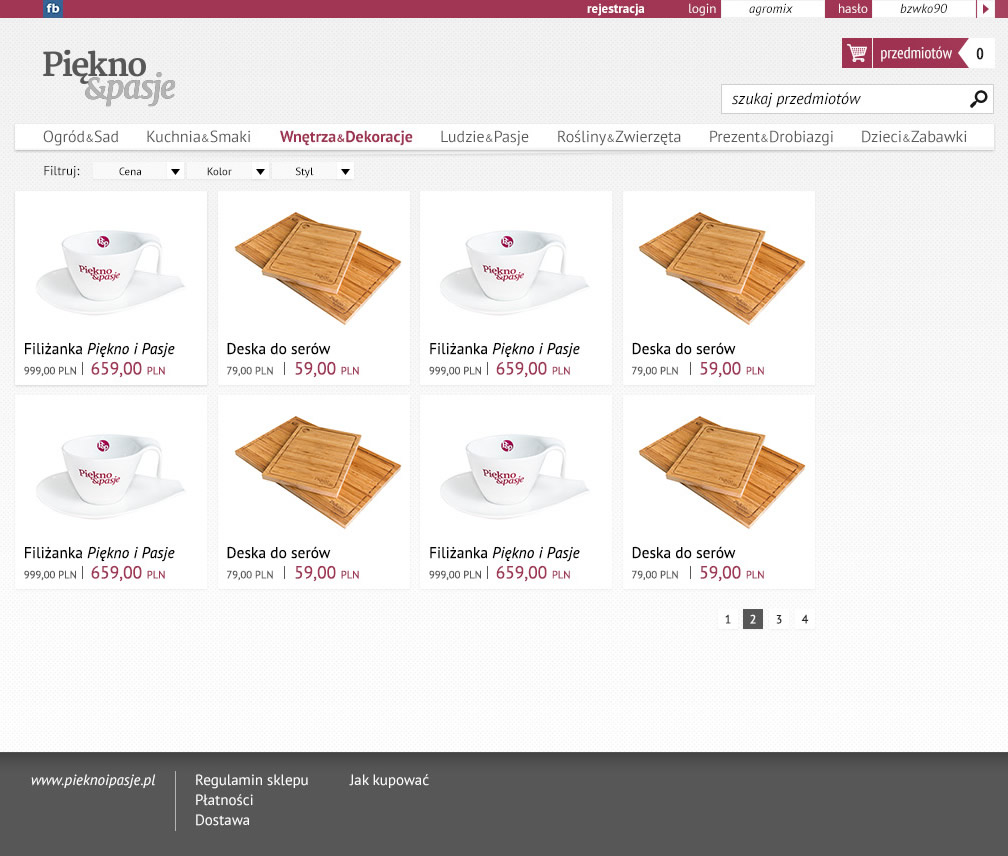
Task: Open Regulamin sklepu footer link
Action: pyautogui.click(x=251, y=780)
